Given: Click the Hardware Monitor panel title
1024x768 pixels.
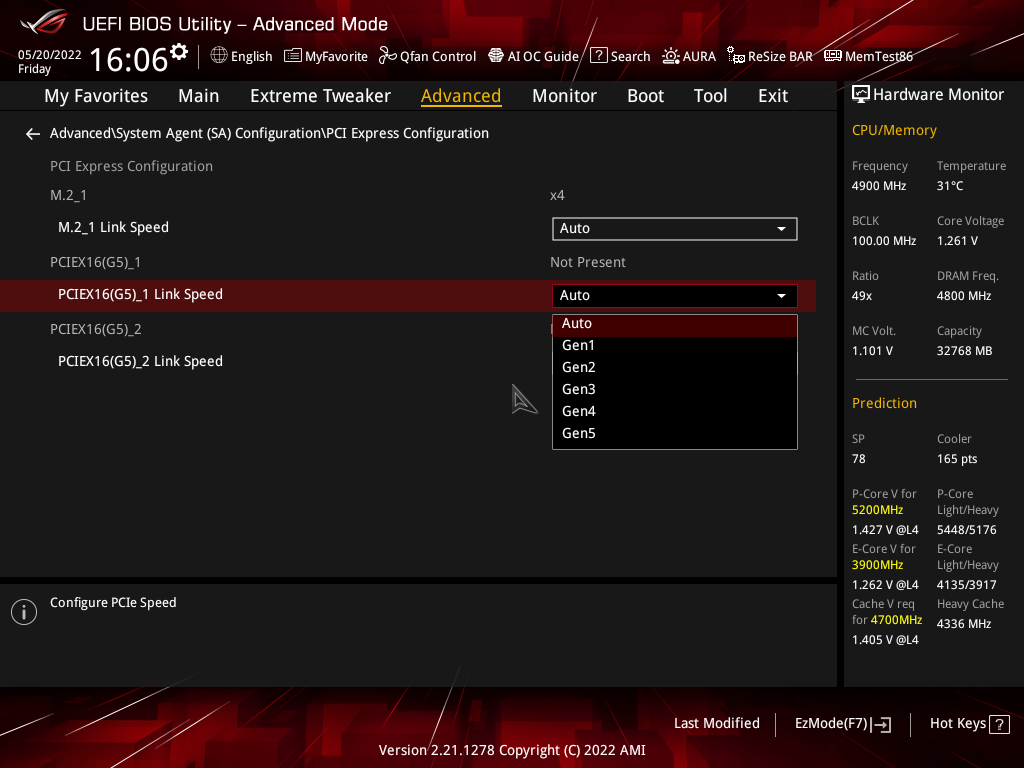Looking at the screenshot, I should [x=938, y=95].
